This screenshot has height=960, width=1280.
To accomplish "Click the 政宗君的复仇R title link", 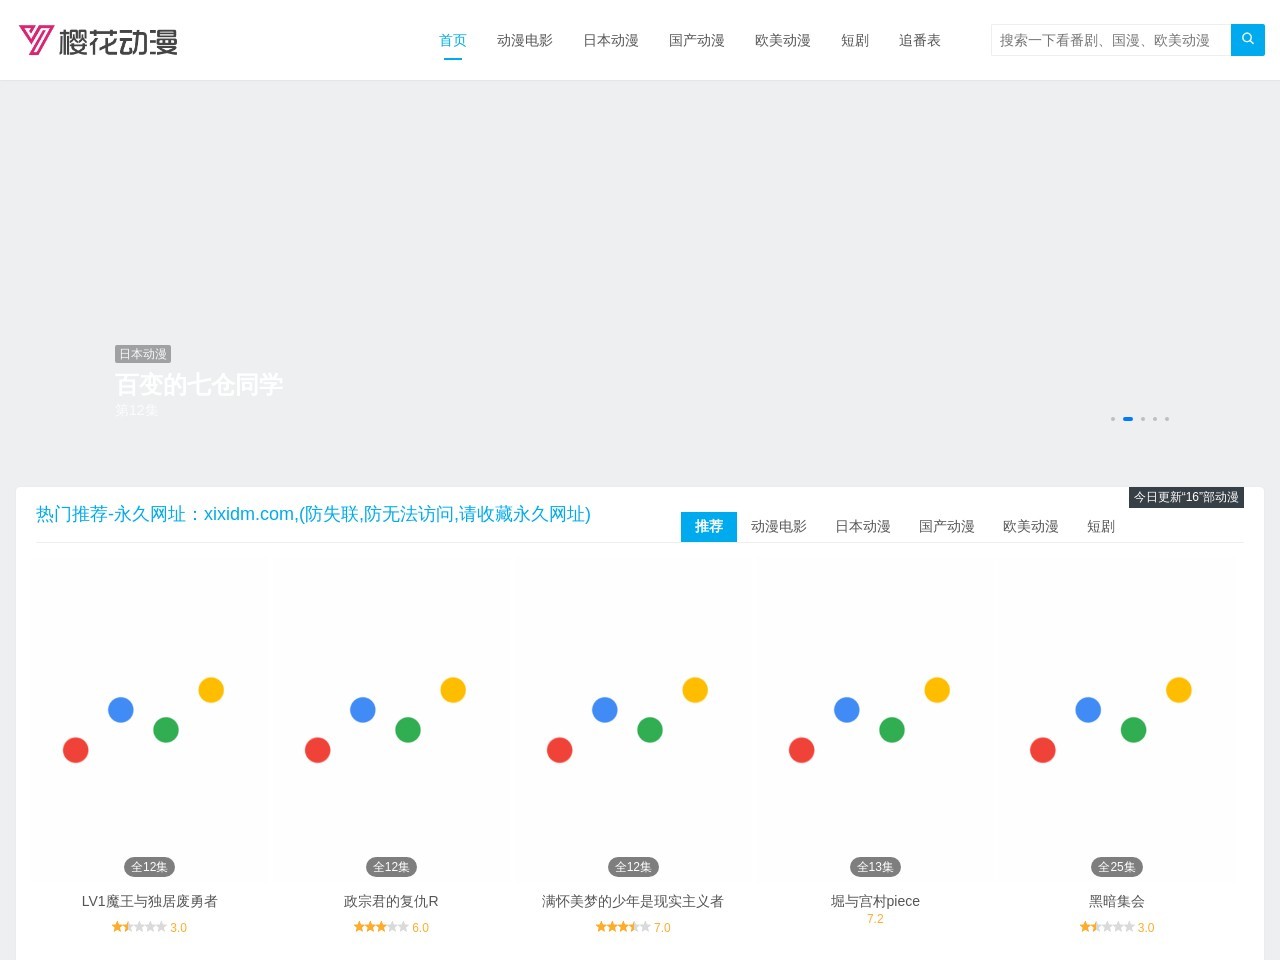I will [391, 901].
